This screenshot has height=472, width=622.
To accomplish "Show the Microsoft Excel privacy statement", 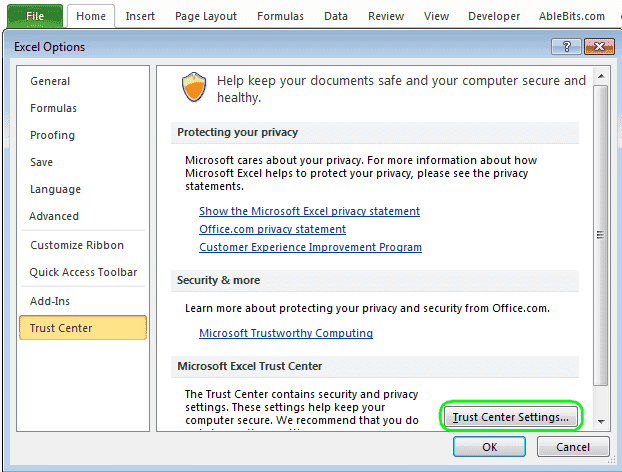I will click(x=309, y=211).
